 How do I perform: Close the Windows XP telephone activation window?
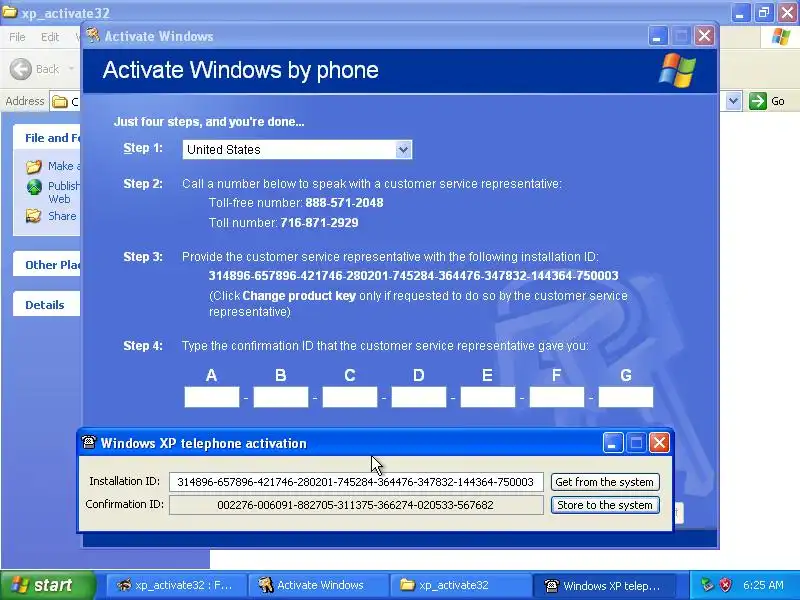659,443
